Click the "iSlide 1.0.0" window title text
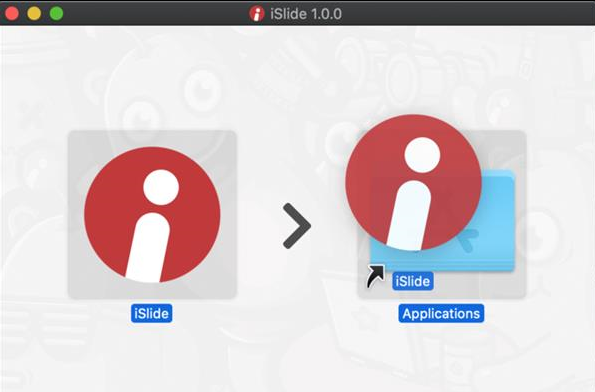 pos(306,14)
